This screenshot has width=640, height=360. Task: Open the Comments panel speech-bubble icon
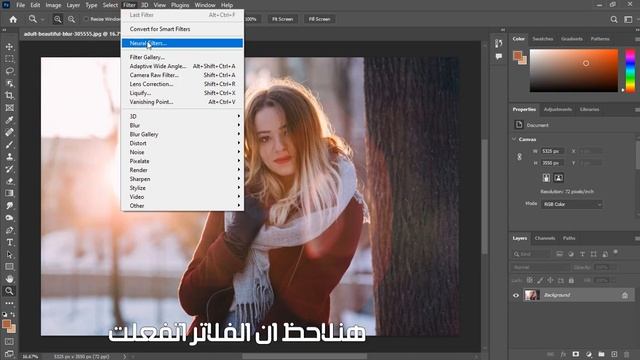tap(499, 57)
